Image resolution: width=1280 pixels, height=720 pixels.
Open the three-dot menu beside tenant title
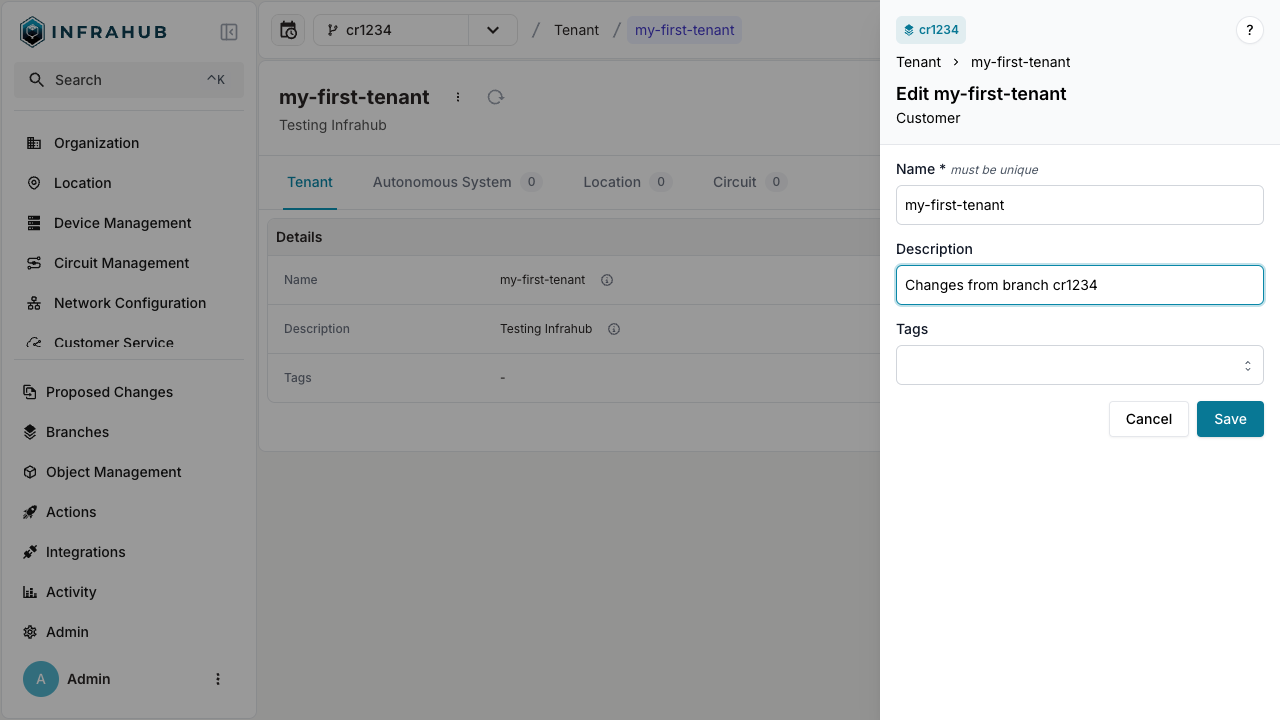pos(458,97)
